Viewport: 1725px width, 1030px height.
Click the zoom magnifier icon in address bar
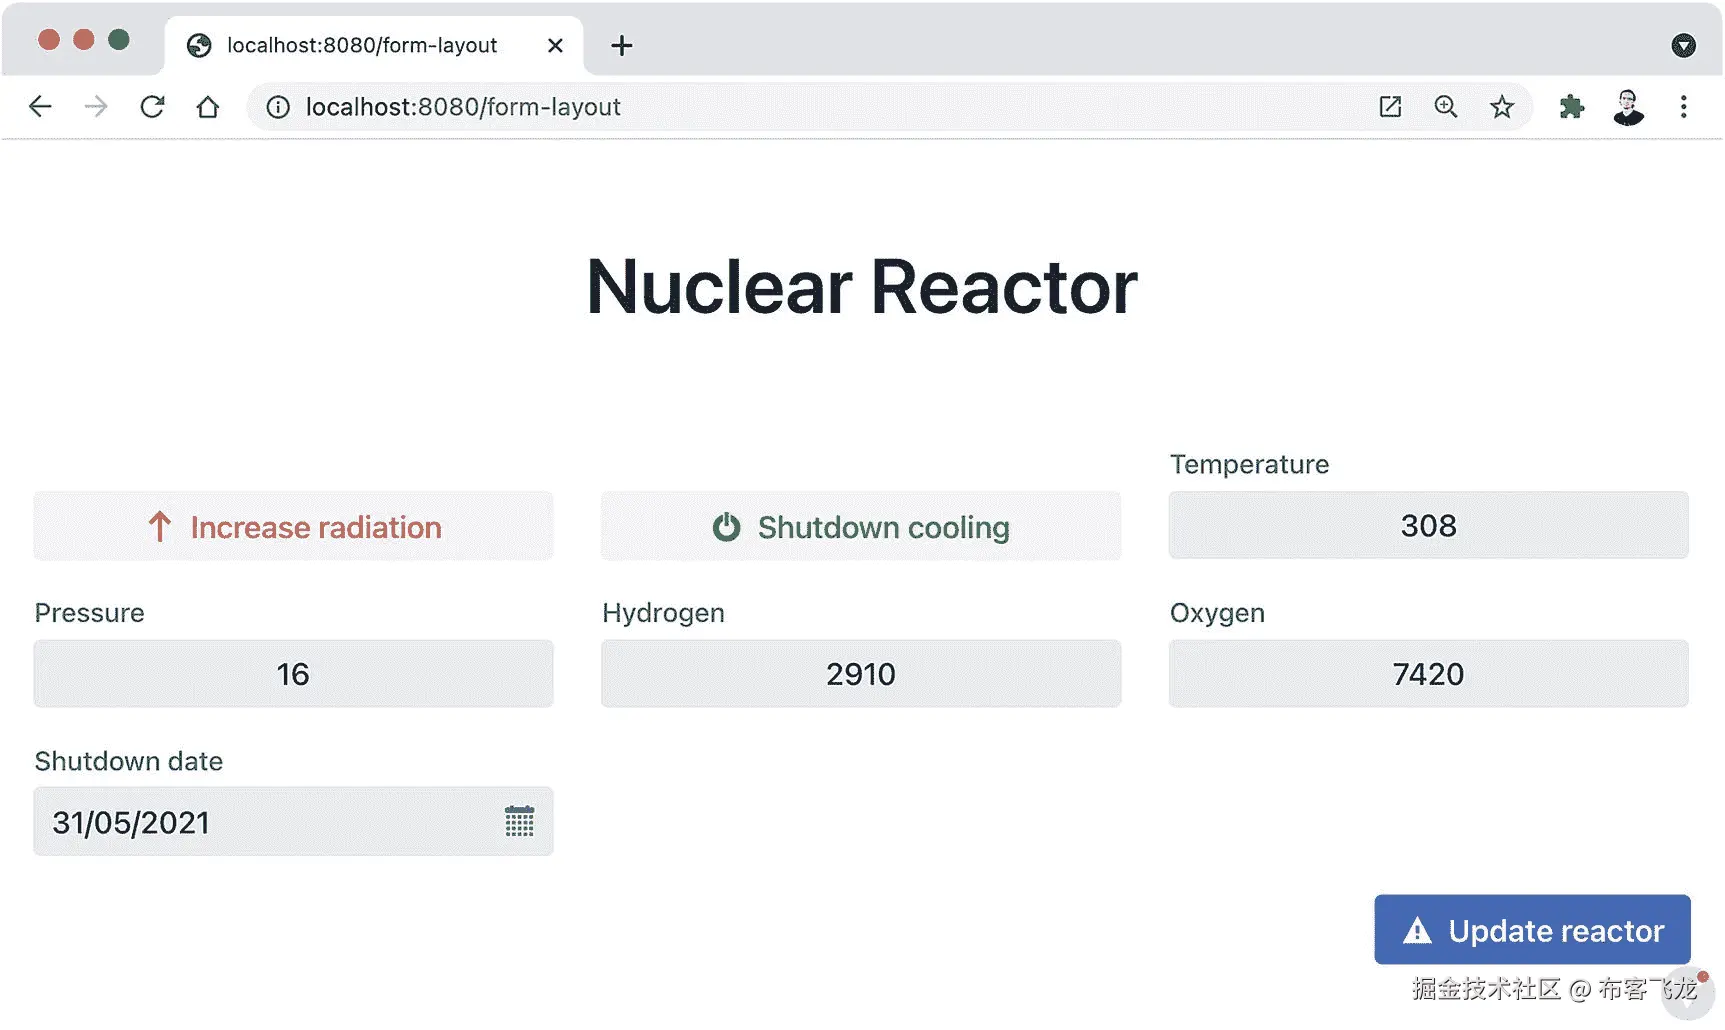pos(1445,107)
